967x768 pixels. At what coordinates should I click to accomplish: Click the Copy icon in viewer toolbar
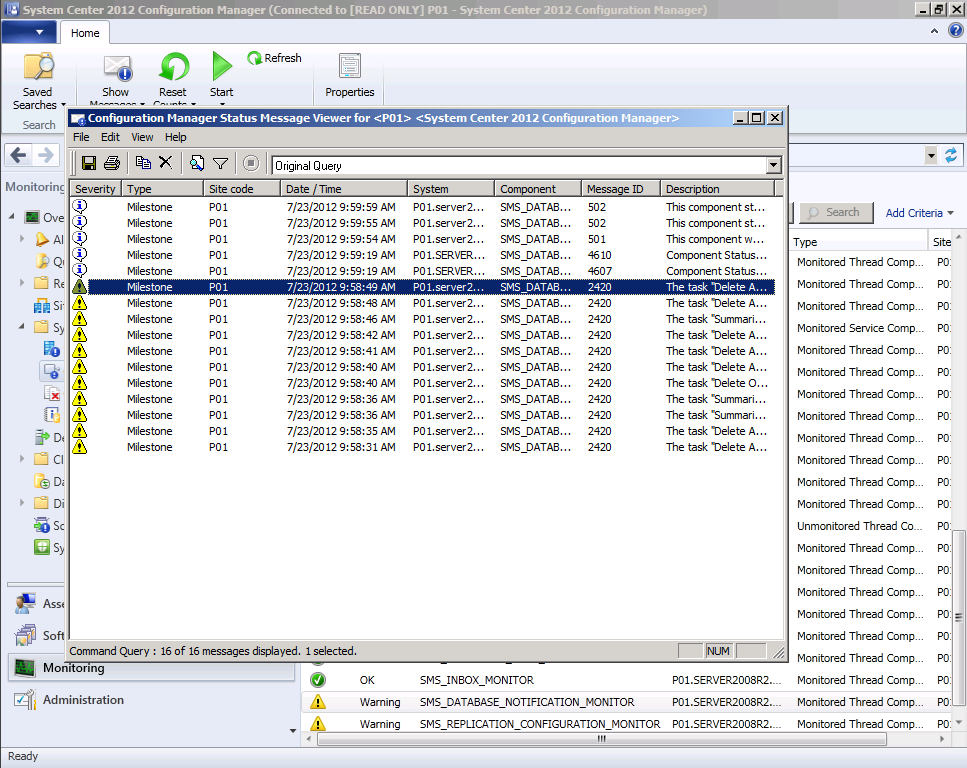point(143,163)
